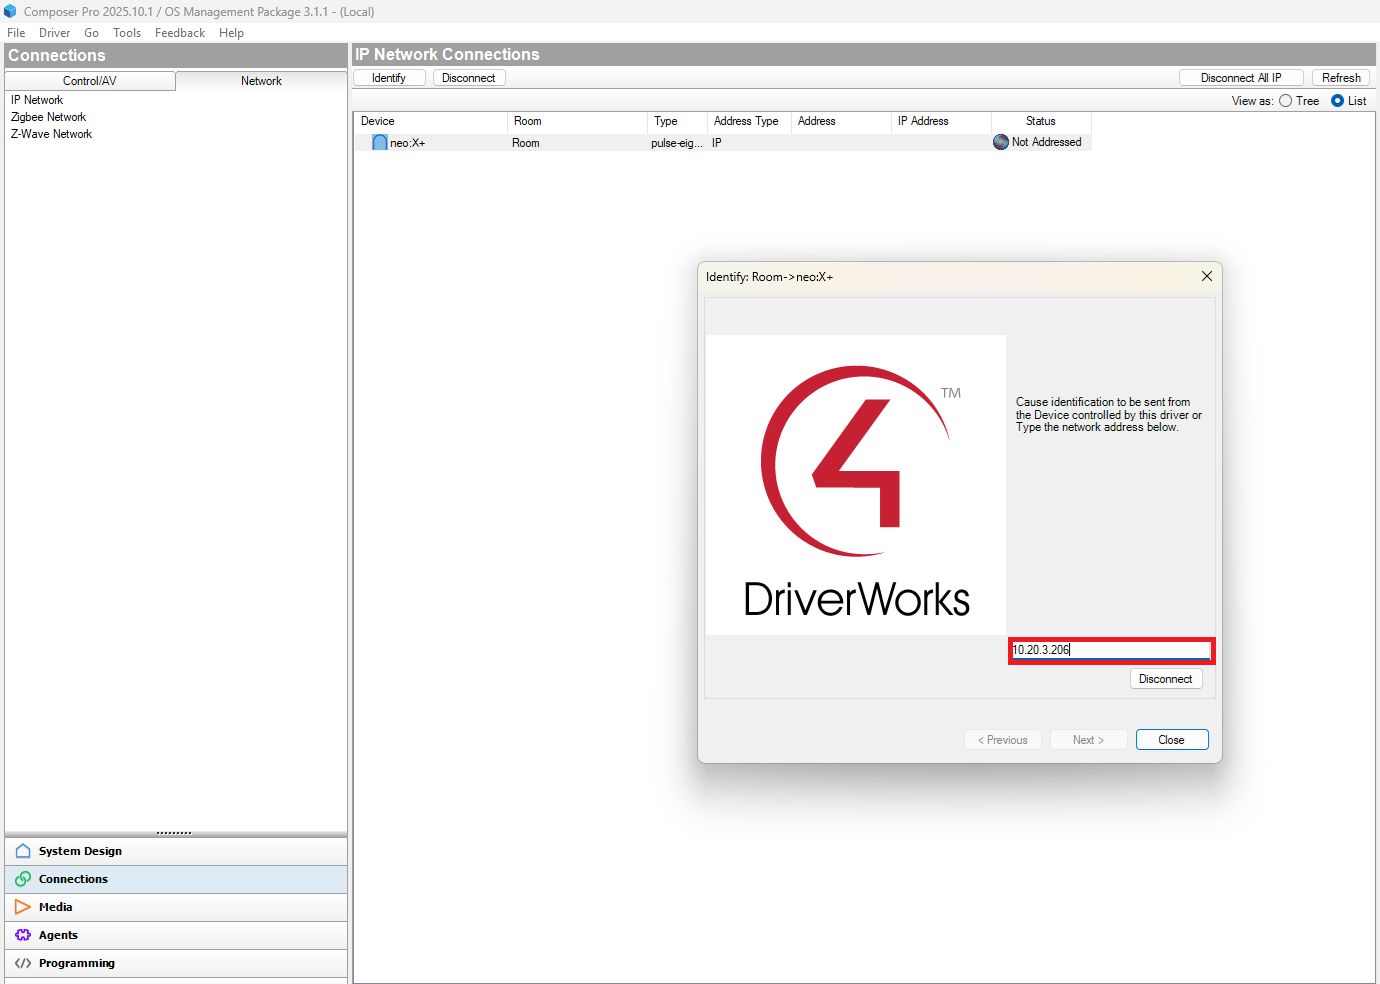Open the Connections view
The width and height of the screenshot is (1380, 984).
click(176, 879)
